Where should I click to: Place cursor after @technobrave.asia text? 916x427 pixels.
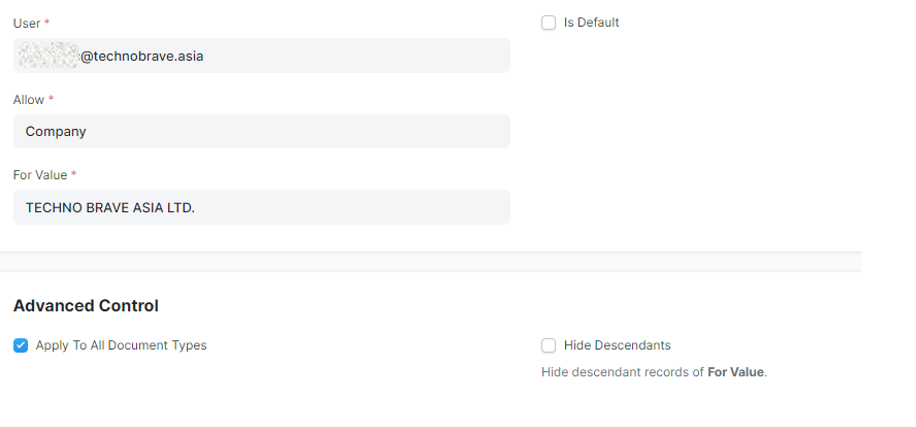click(x=204, y=56)
